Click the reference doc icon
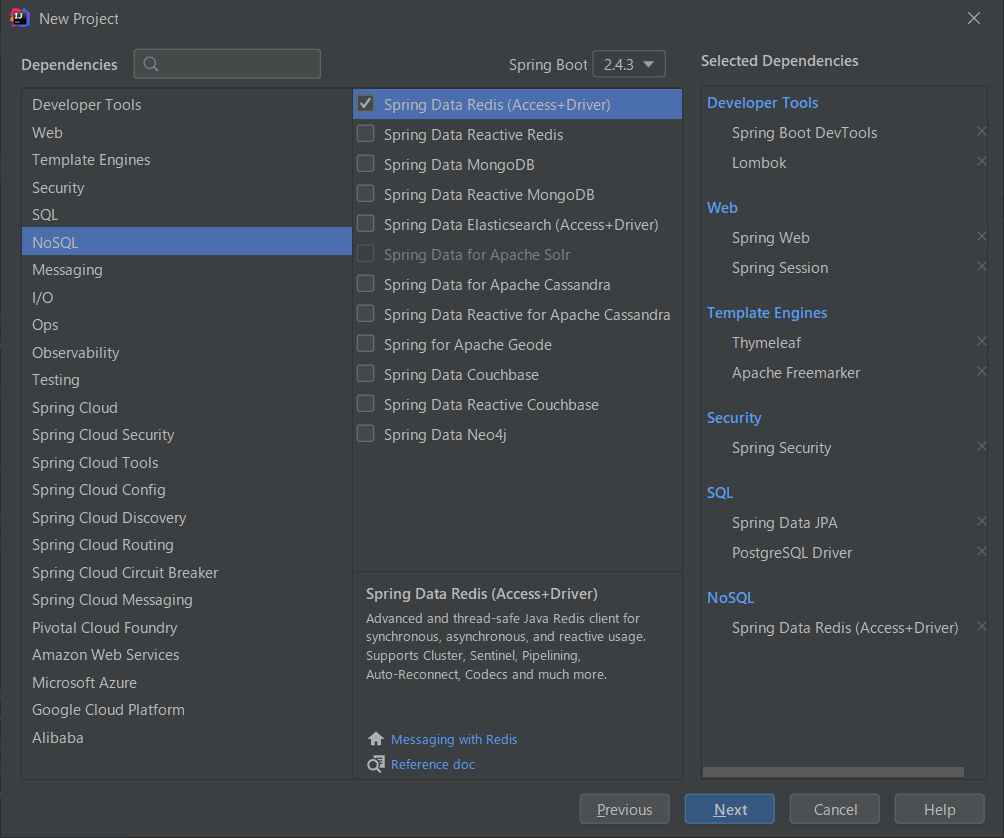 376,764
